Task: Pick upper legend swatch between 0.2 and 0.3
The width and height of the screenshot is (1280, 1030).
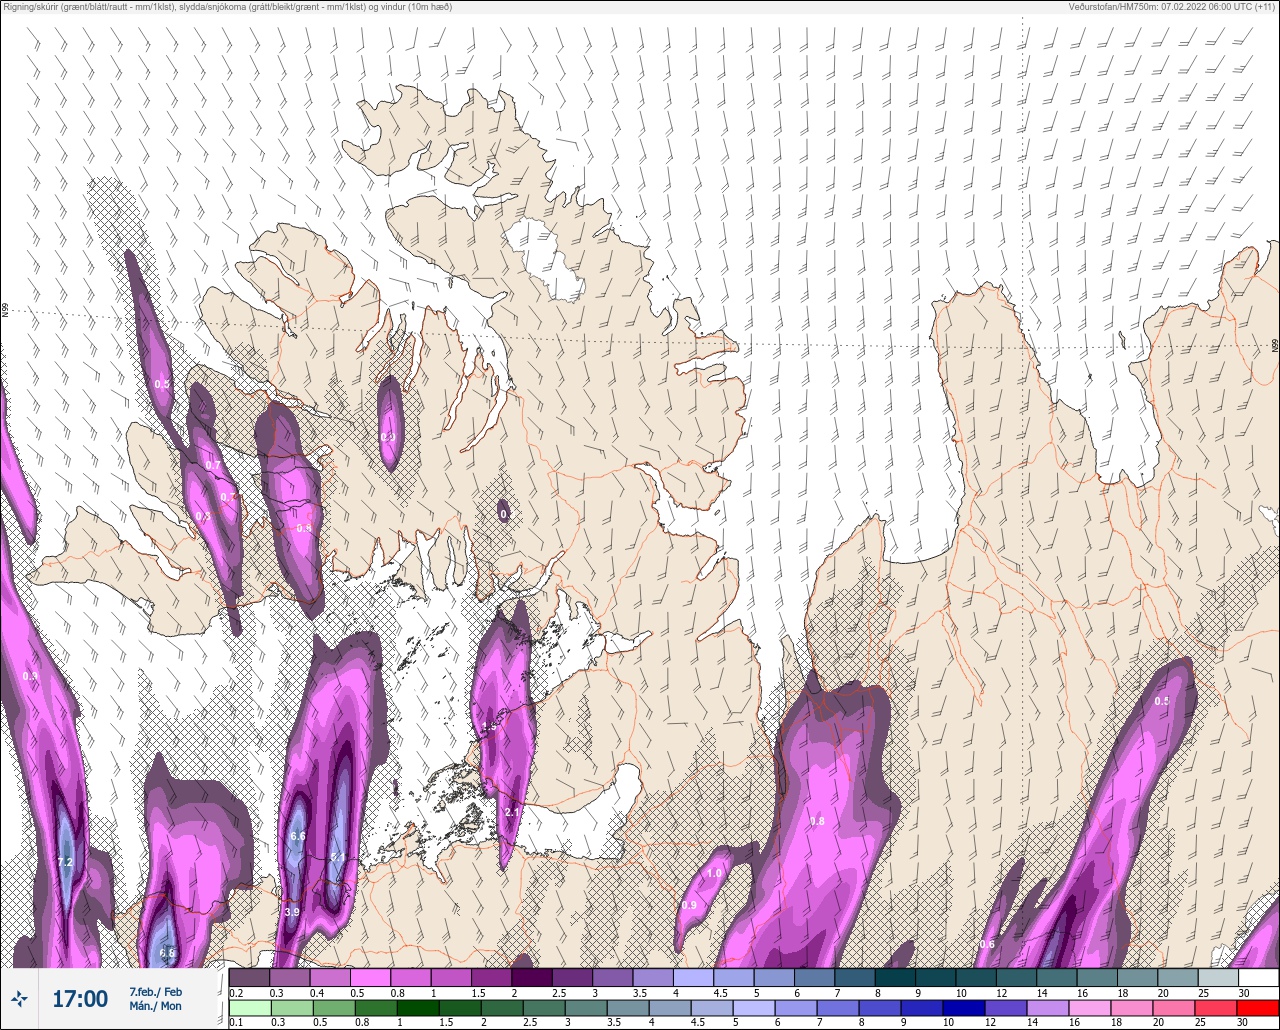Action: pos(249,977)
